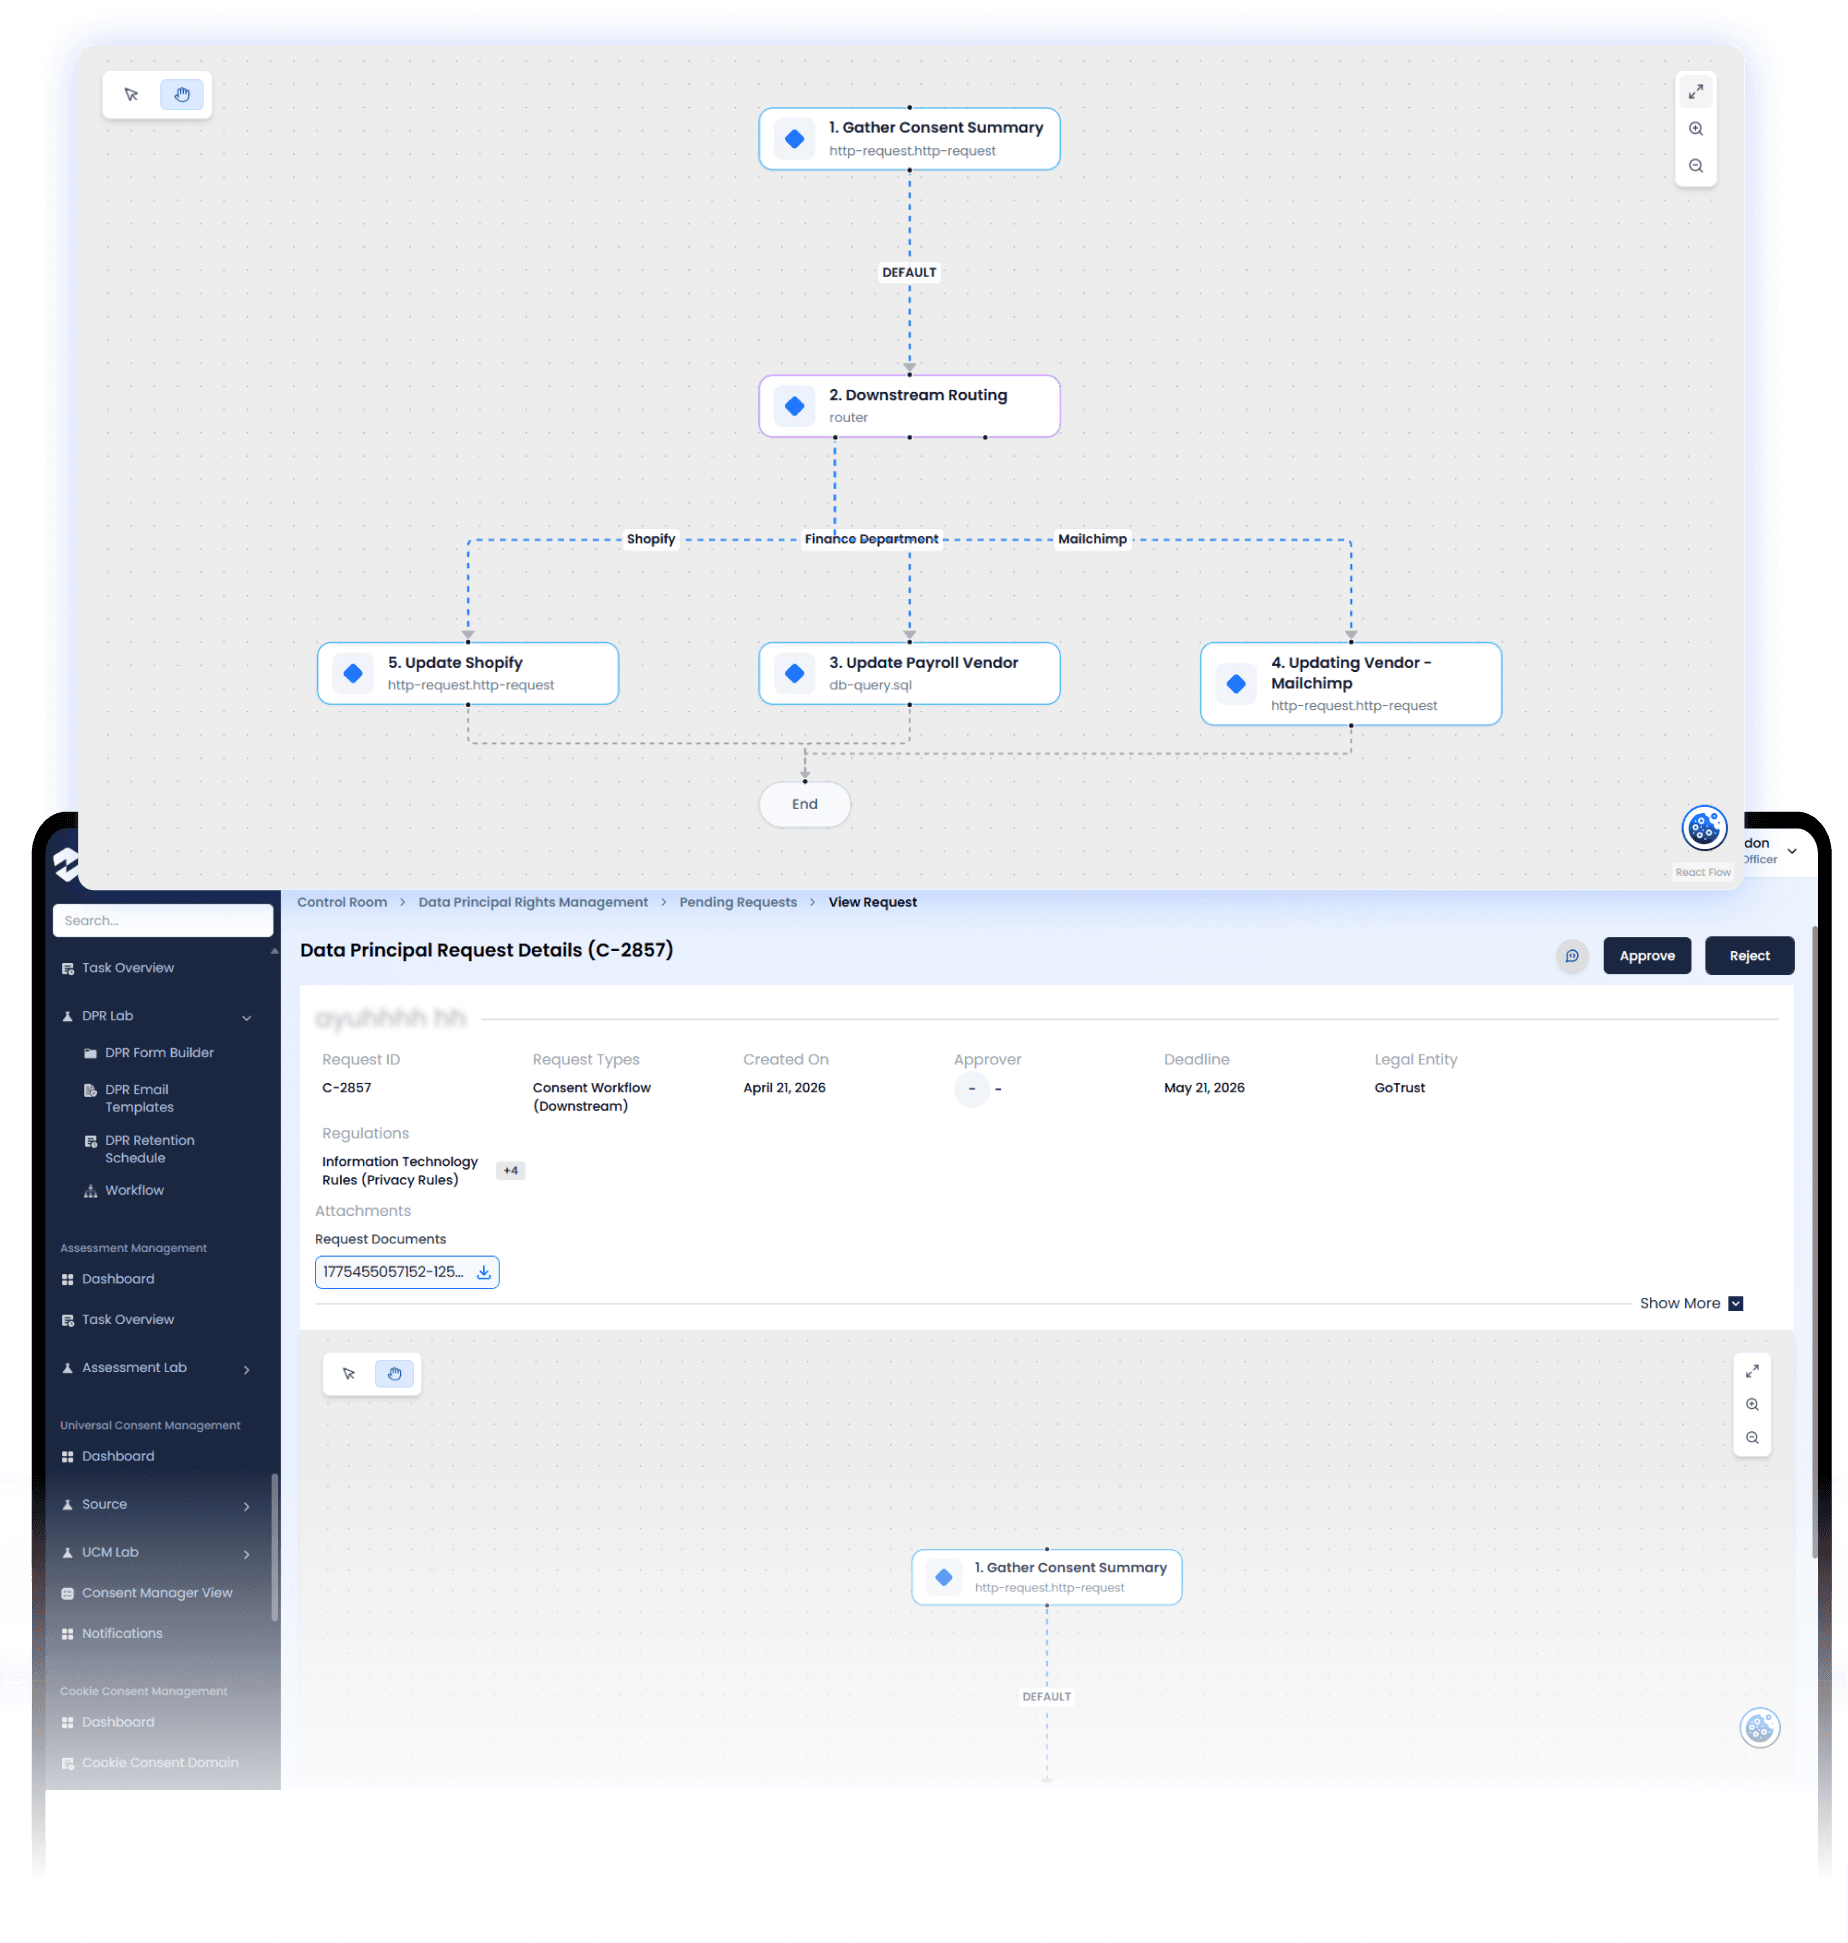Click the Mailchimp edge label
The height and width of the screenshot is (1943, 1848).
point(1092,539)
